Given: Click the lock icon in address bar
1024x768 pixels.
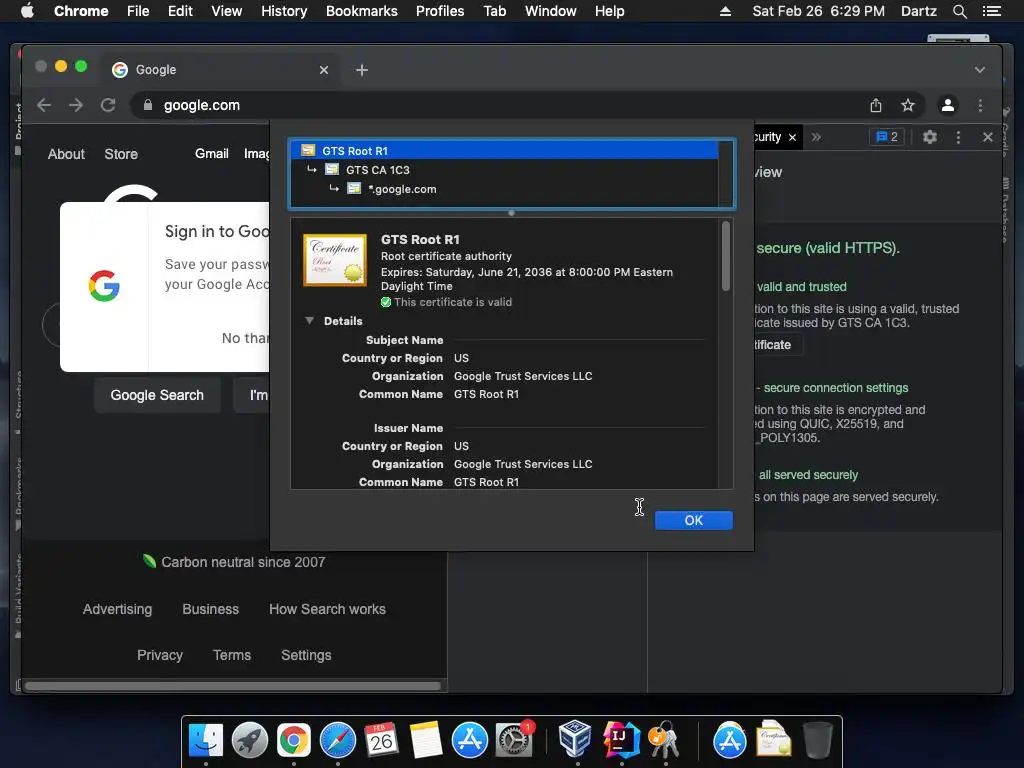Looking at the screenshot, I should click(148, 105).
